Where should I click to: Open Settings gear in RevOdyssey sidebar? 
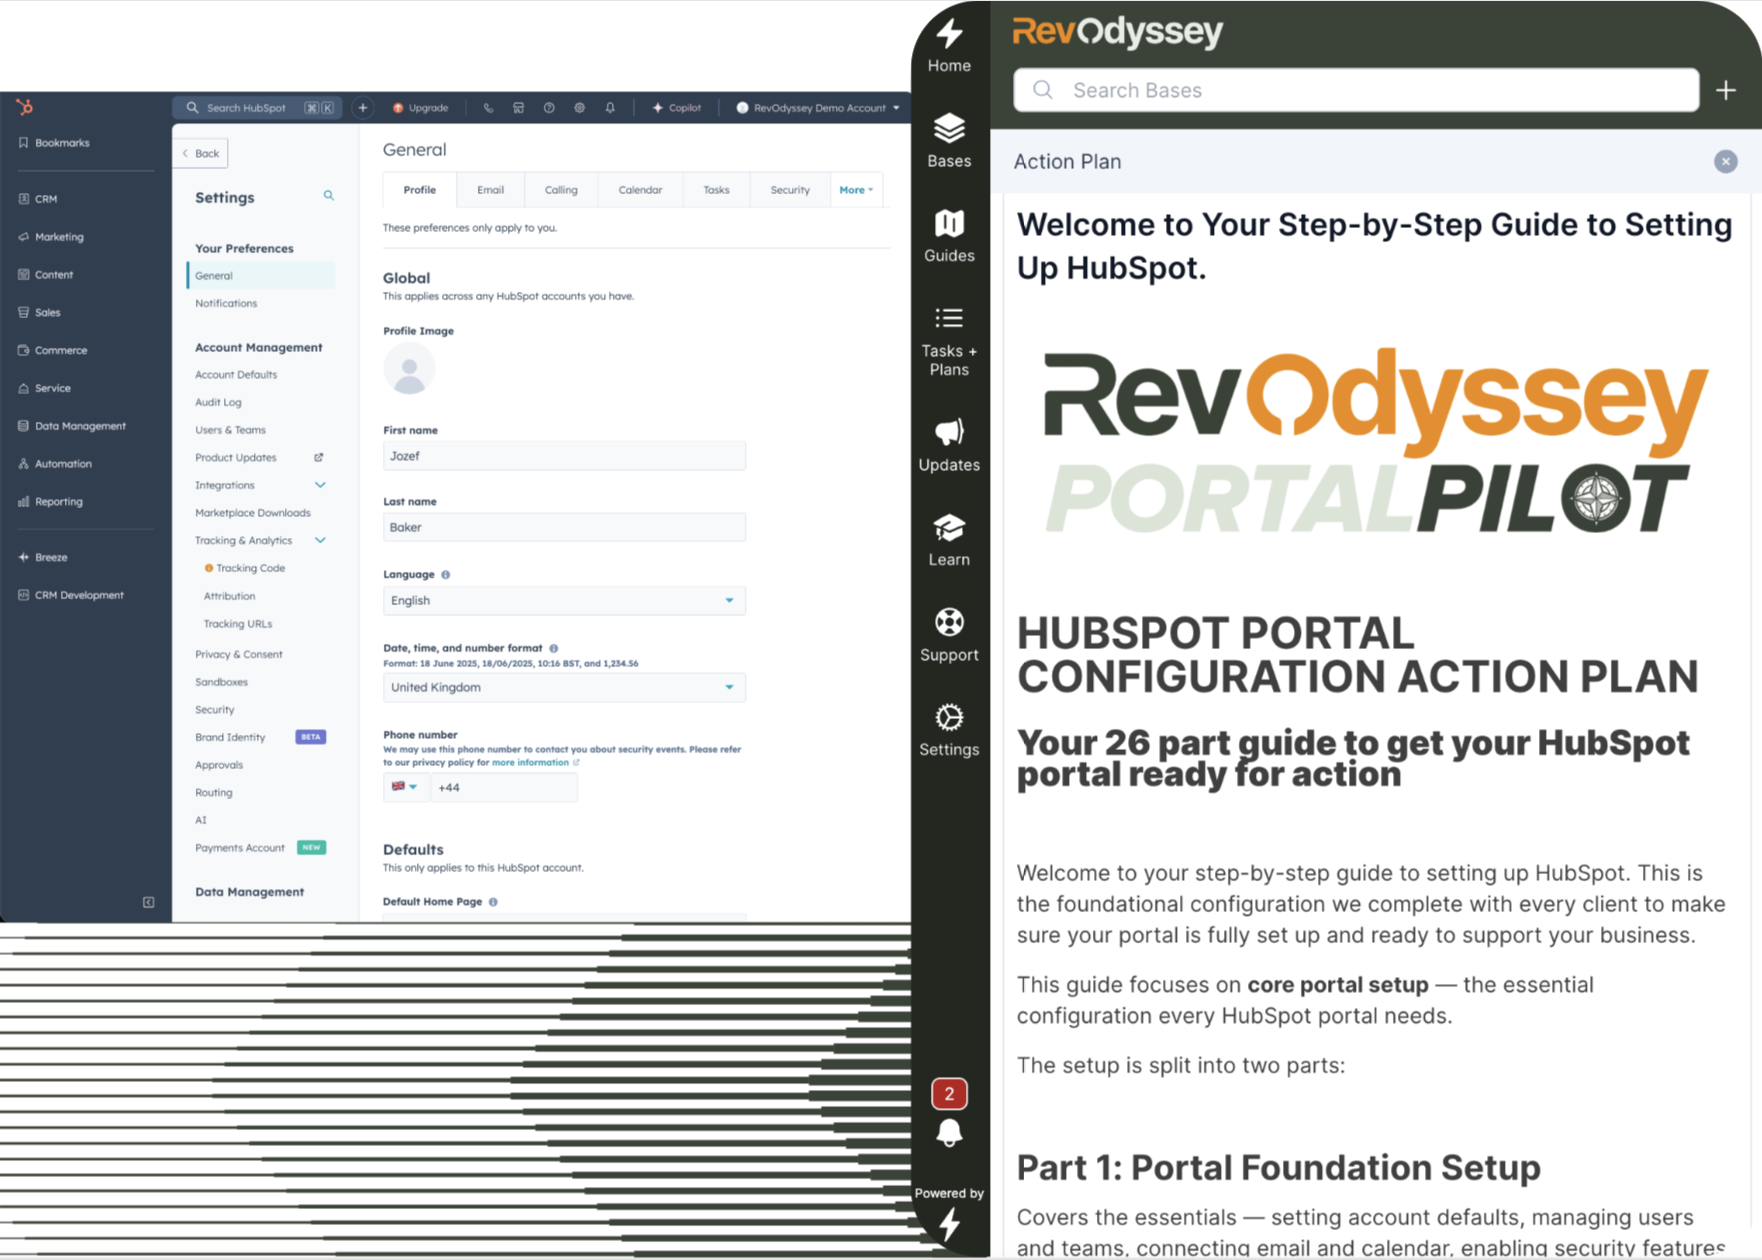pyautogui.click(x=949, y=730)
